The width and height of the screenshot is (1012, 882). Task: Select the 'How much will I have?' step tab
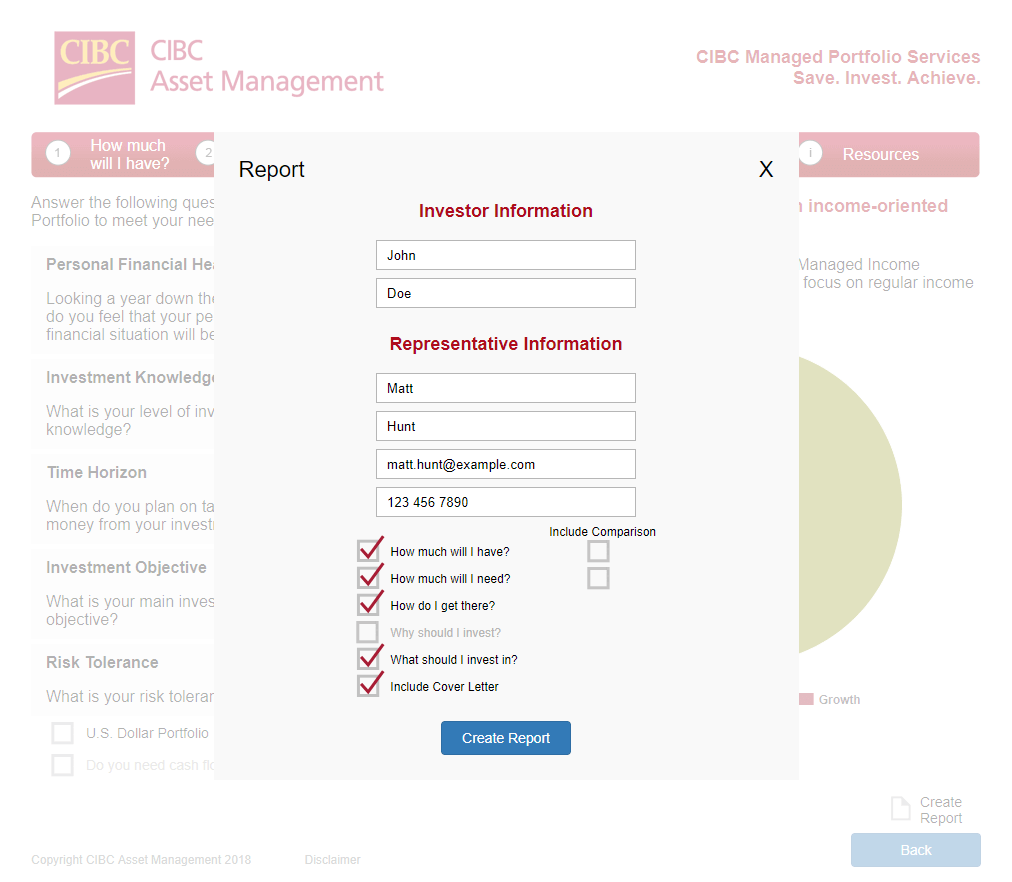123,155
